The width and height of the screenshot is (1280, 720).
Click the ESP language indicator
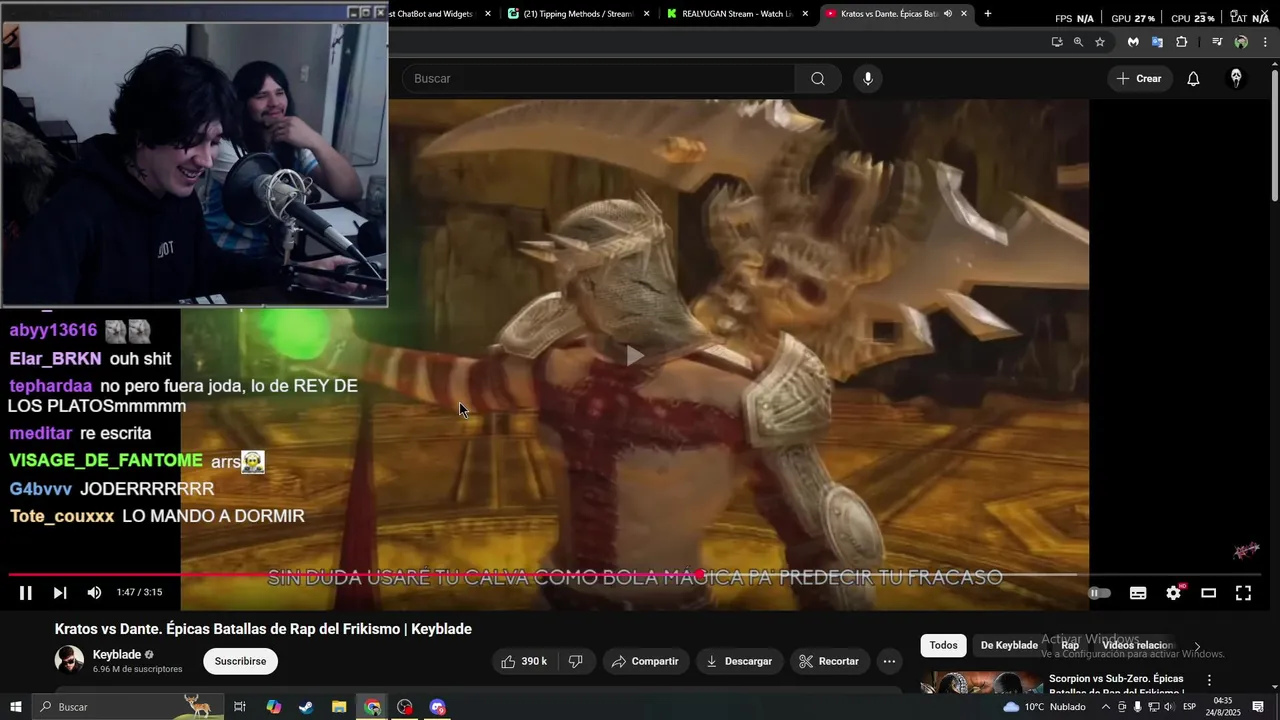pyautogui.click(x=1190, y=707)
